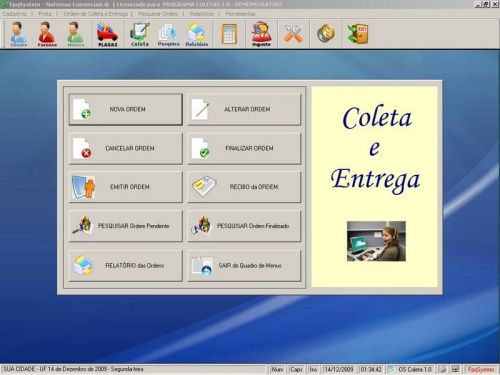This screenshot has width=500, height=375.
Task: Open the tools wrench and screwdriver icon
Action: [293, 34]
